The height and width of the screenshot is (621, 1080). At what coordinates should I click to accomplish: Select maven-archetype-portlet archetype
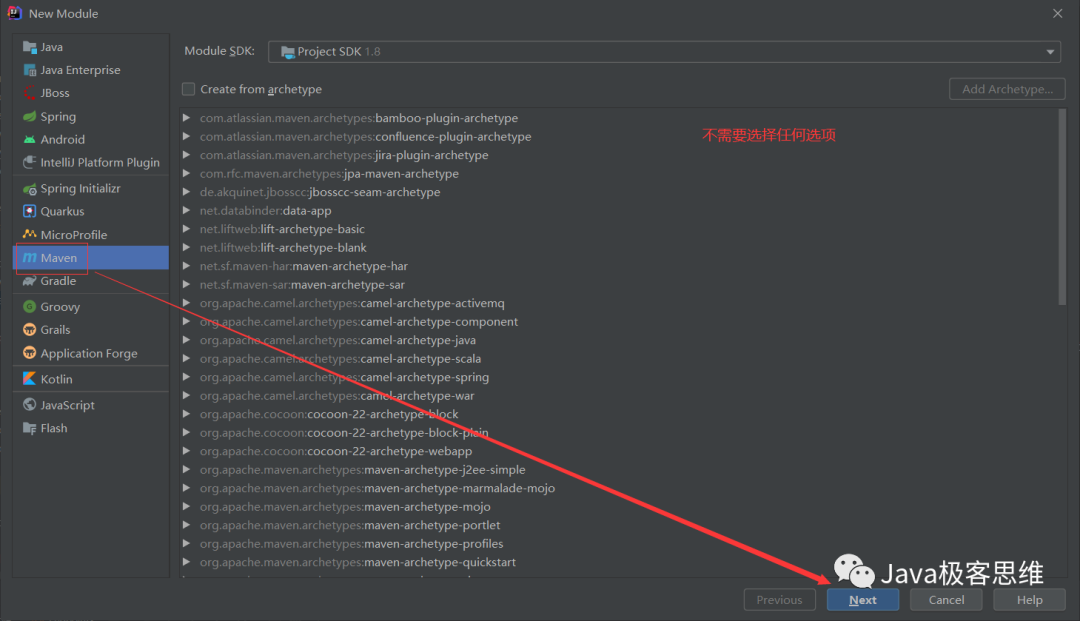350,525
